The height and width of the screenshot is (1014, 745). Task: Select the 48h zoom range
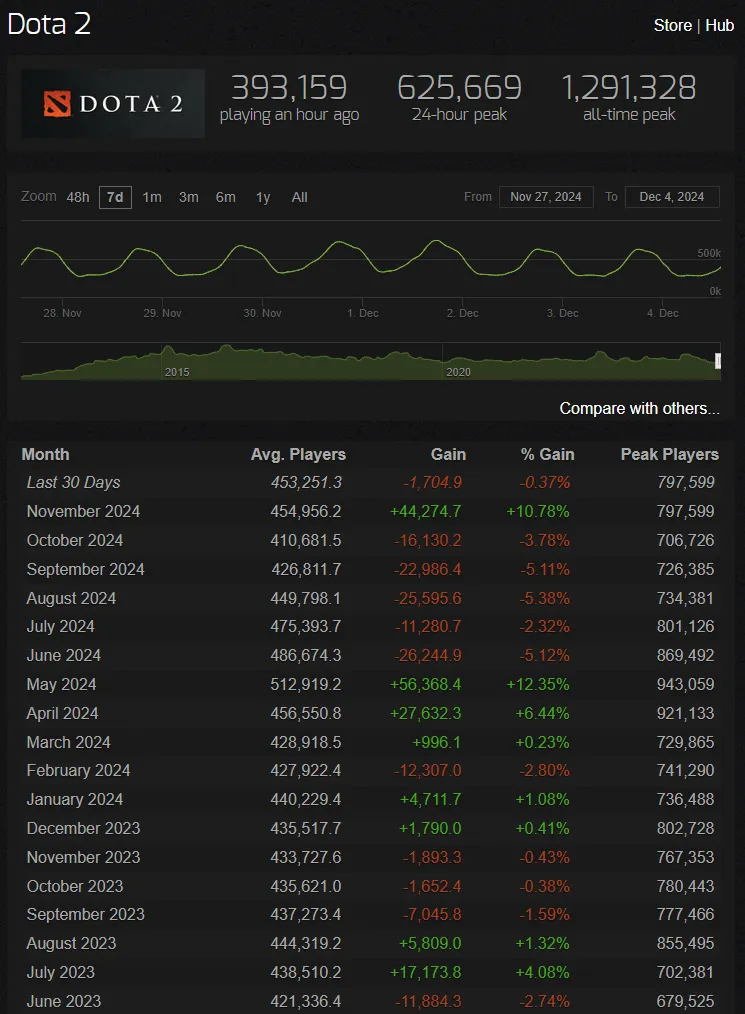[x=78, y=197]
